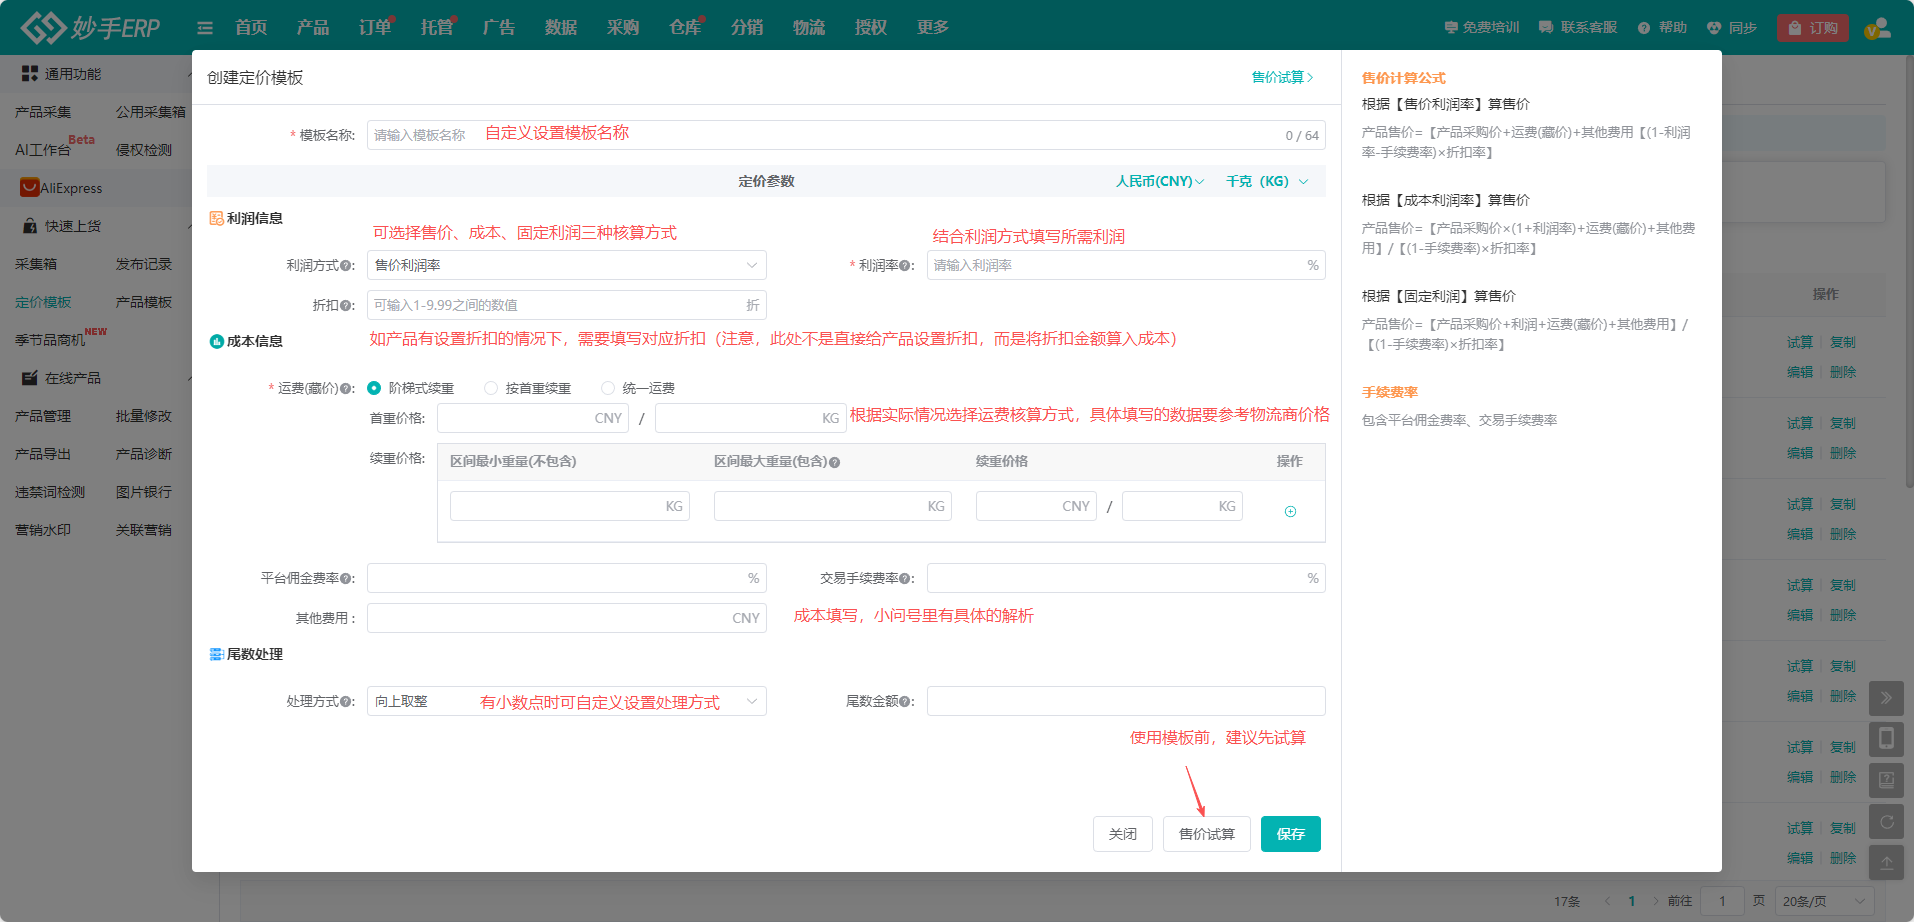Select the 阶梯式续重 radio option
Viewport: 1914px width, 922px height.
point(375,388)
